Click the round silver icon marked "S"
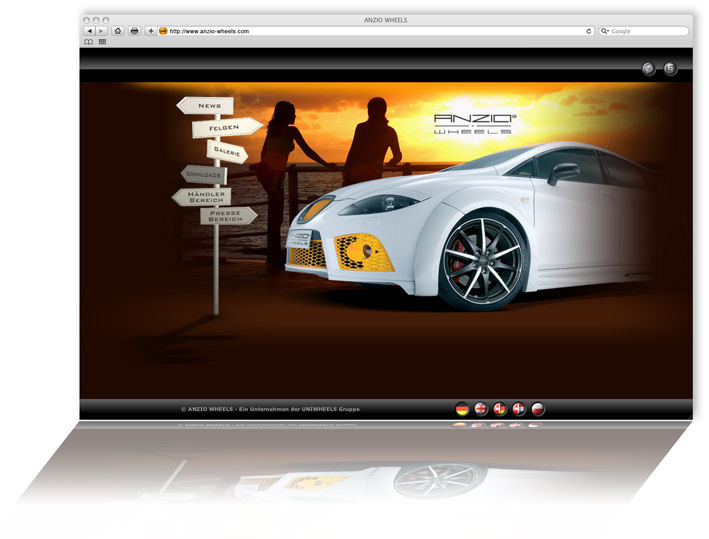Image resolution: width=709 pixels, height=539 pixels. tap(670, 69)
